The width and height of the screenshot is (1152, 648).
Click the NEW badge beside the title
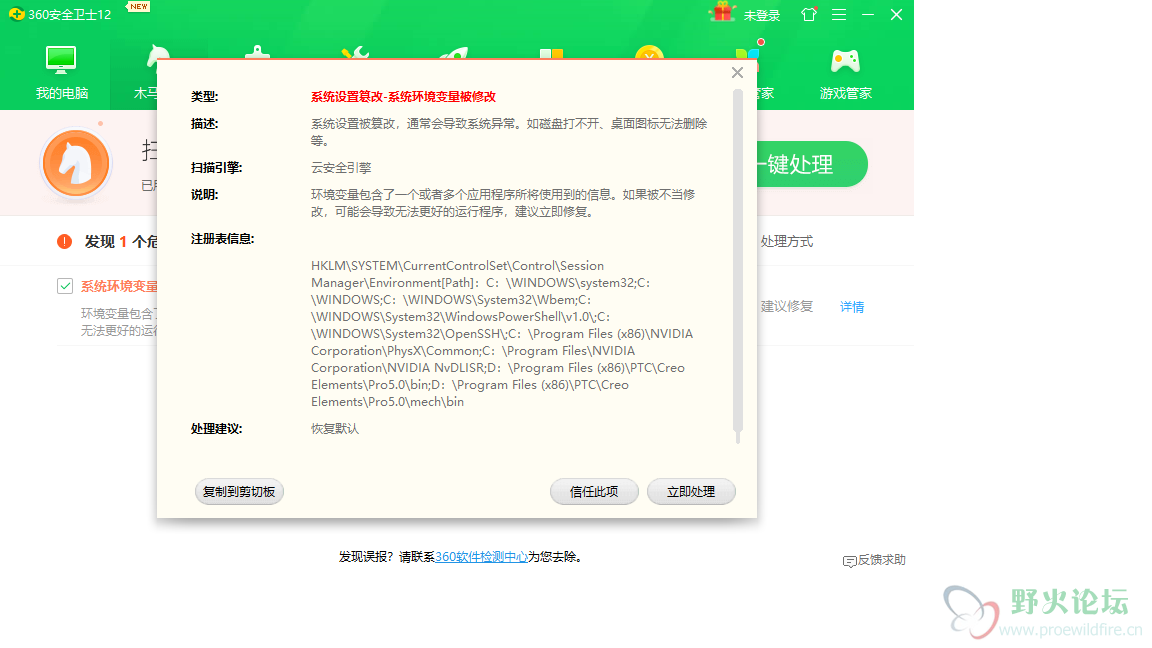click(x=138, y=7)
